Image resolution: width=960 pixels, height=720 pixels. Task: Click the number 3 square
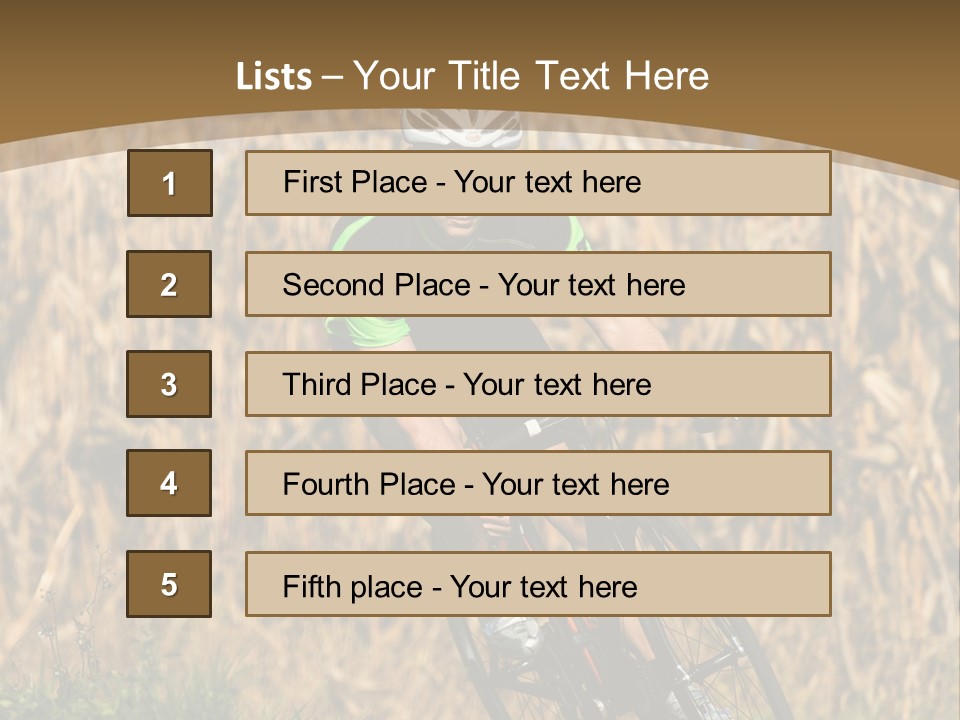(x=169, y=384)
